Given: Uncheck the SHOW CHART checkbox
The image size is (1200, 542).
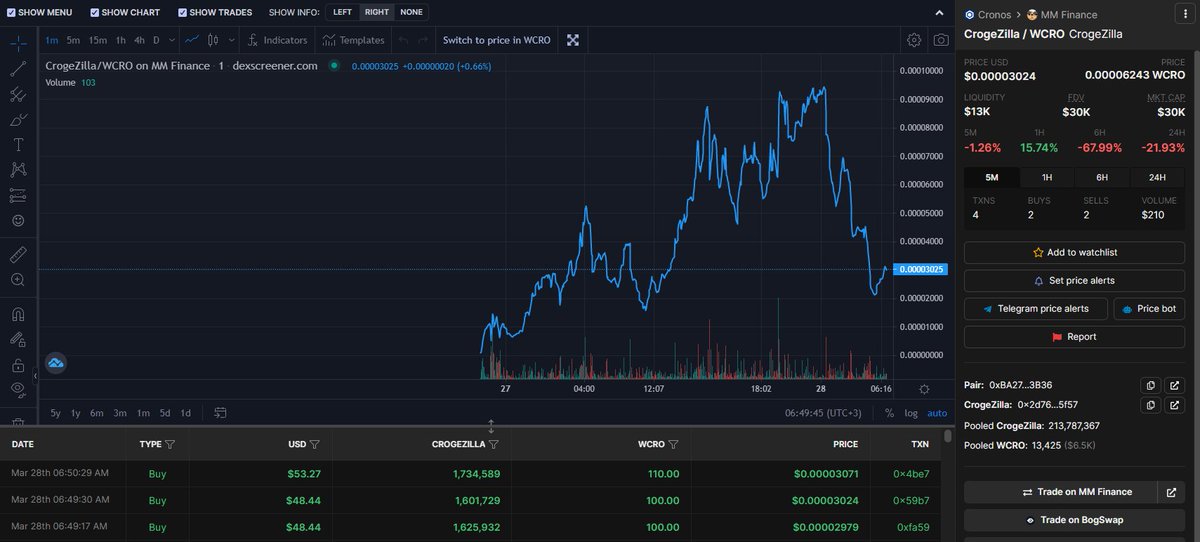Looking at the screenshot, I should tap(94, 13).
